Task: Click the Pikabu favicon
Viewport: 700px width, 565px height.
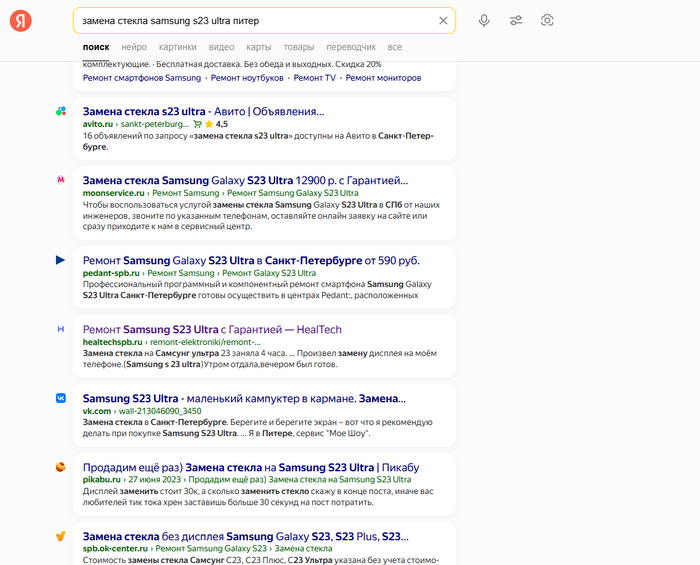Action: pos(61,467)
